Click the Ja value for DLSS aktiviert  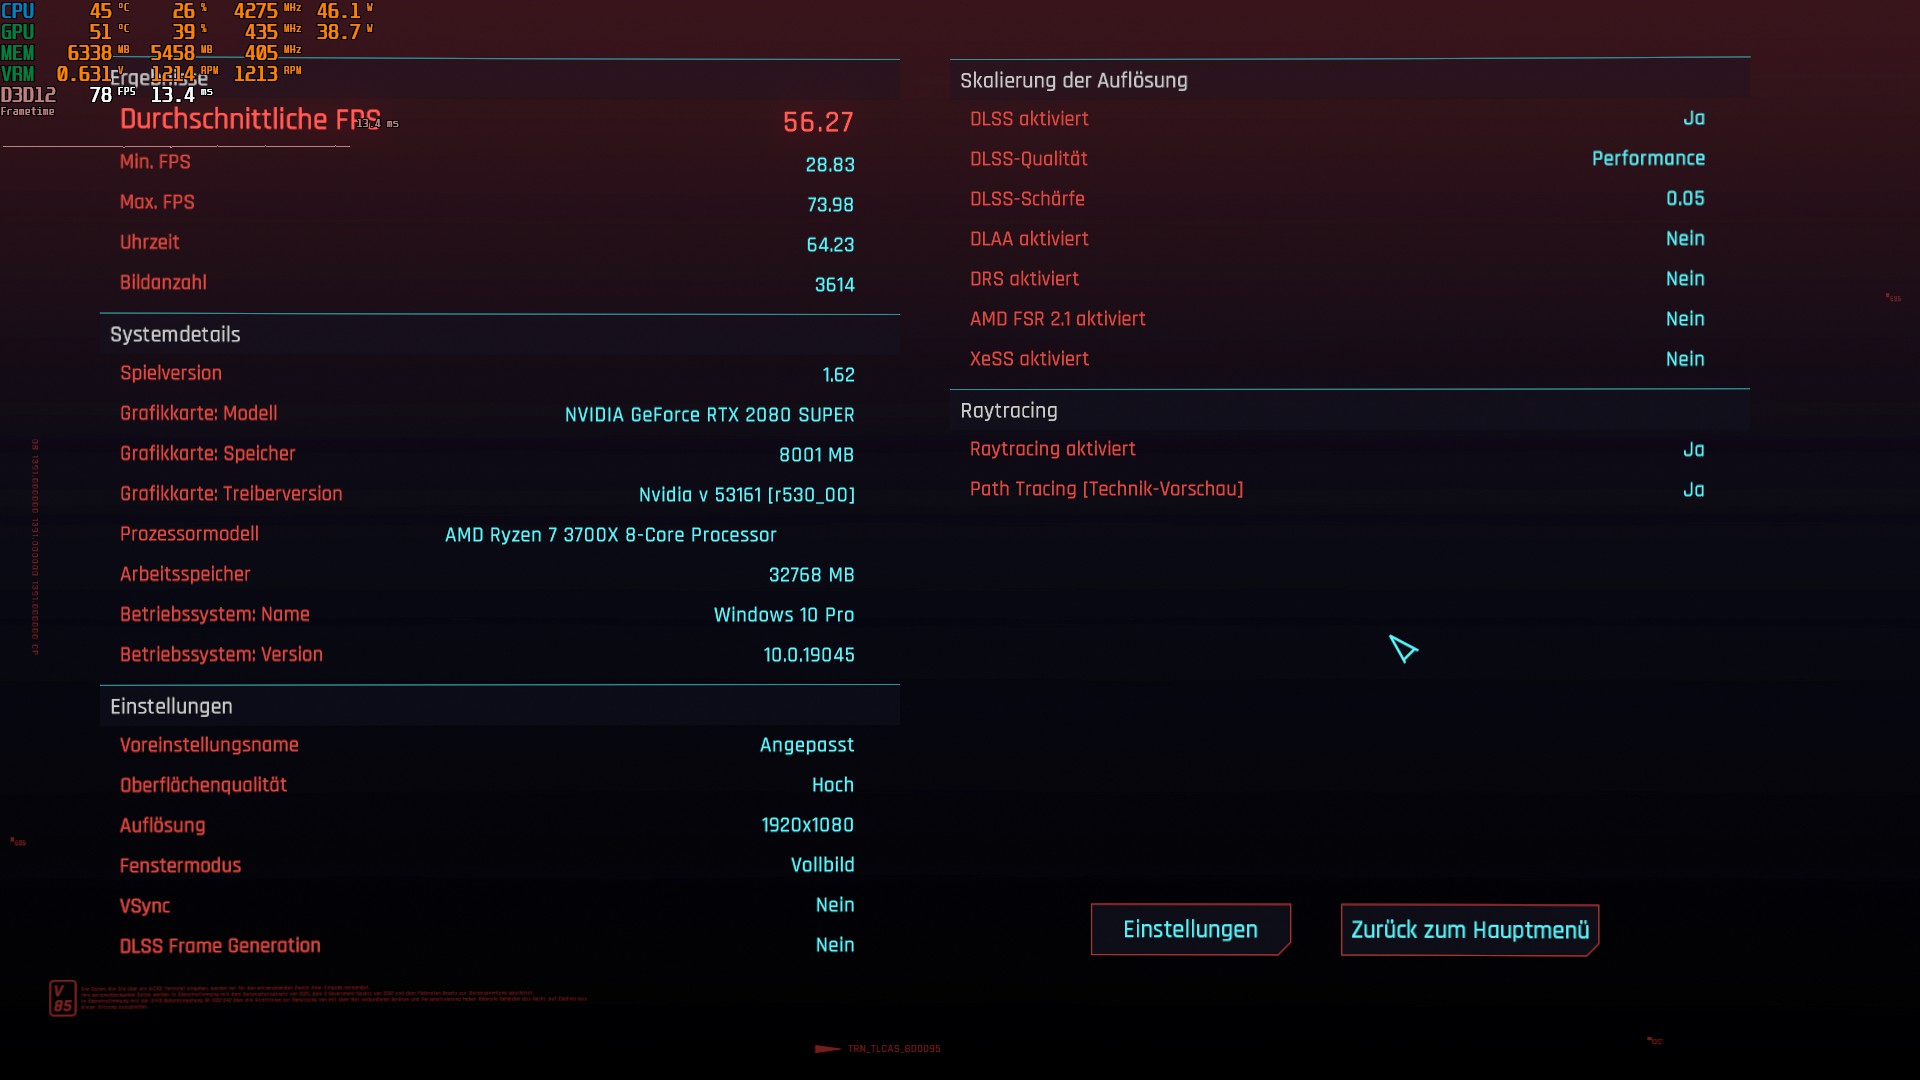(x=1693, y=119)
